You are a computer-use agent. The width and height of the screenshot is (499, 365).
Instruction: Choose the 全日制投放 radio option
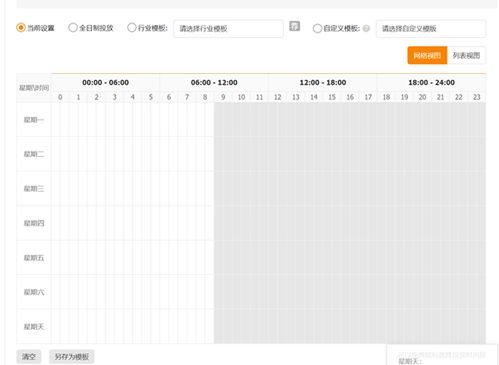73,28
